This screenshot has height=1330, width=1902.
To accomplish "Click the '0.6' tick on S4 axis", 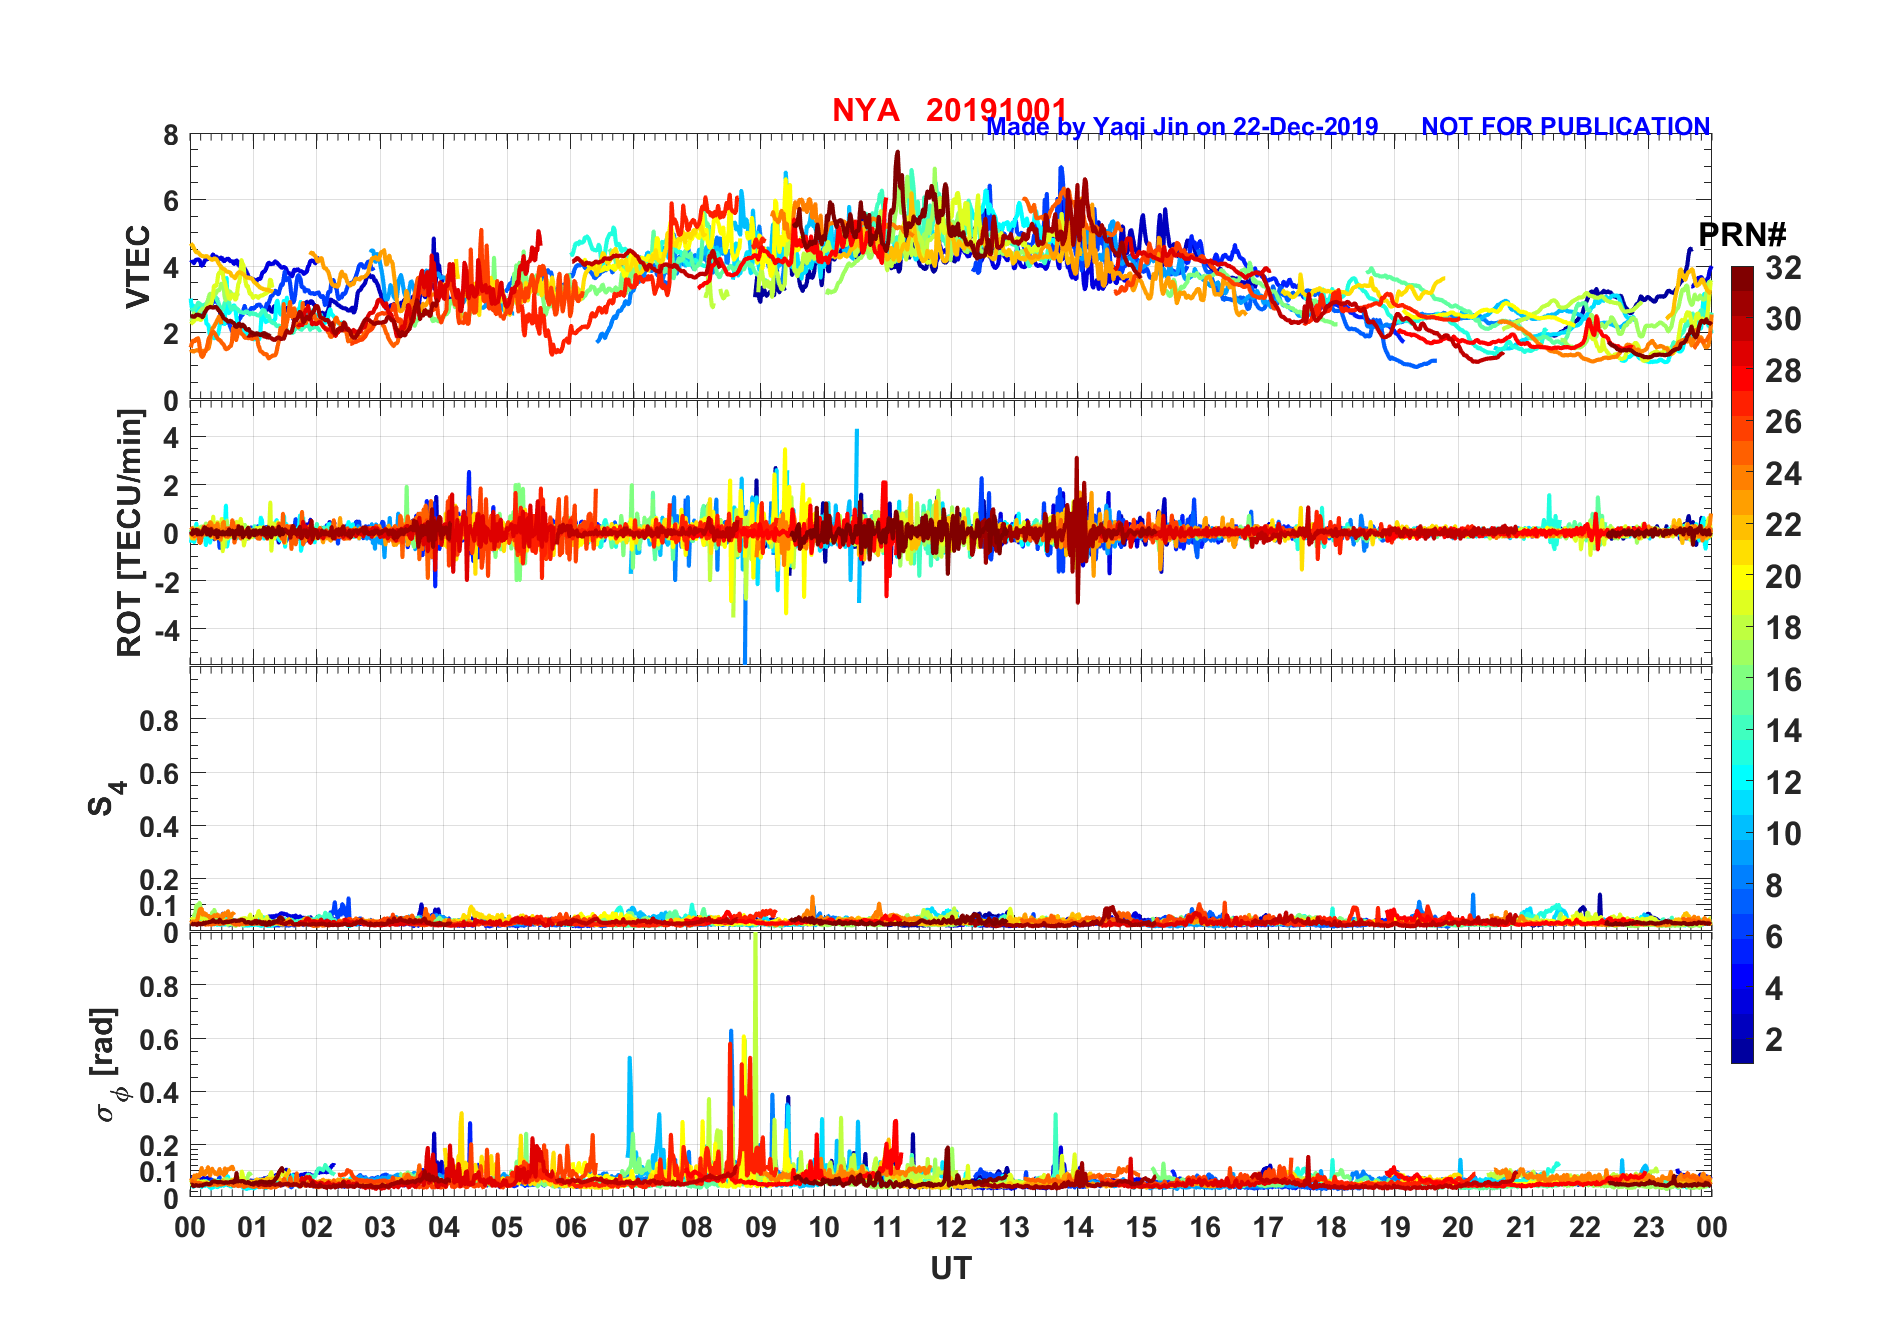I will point(160,773).
